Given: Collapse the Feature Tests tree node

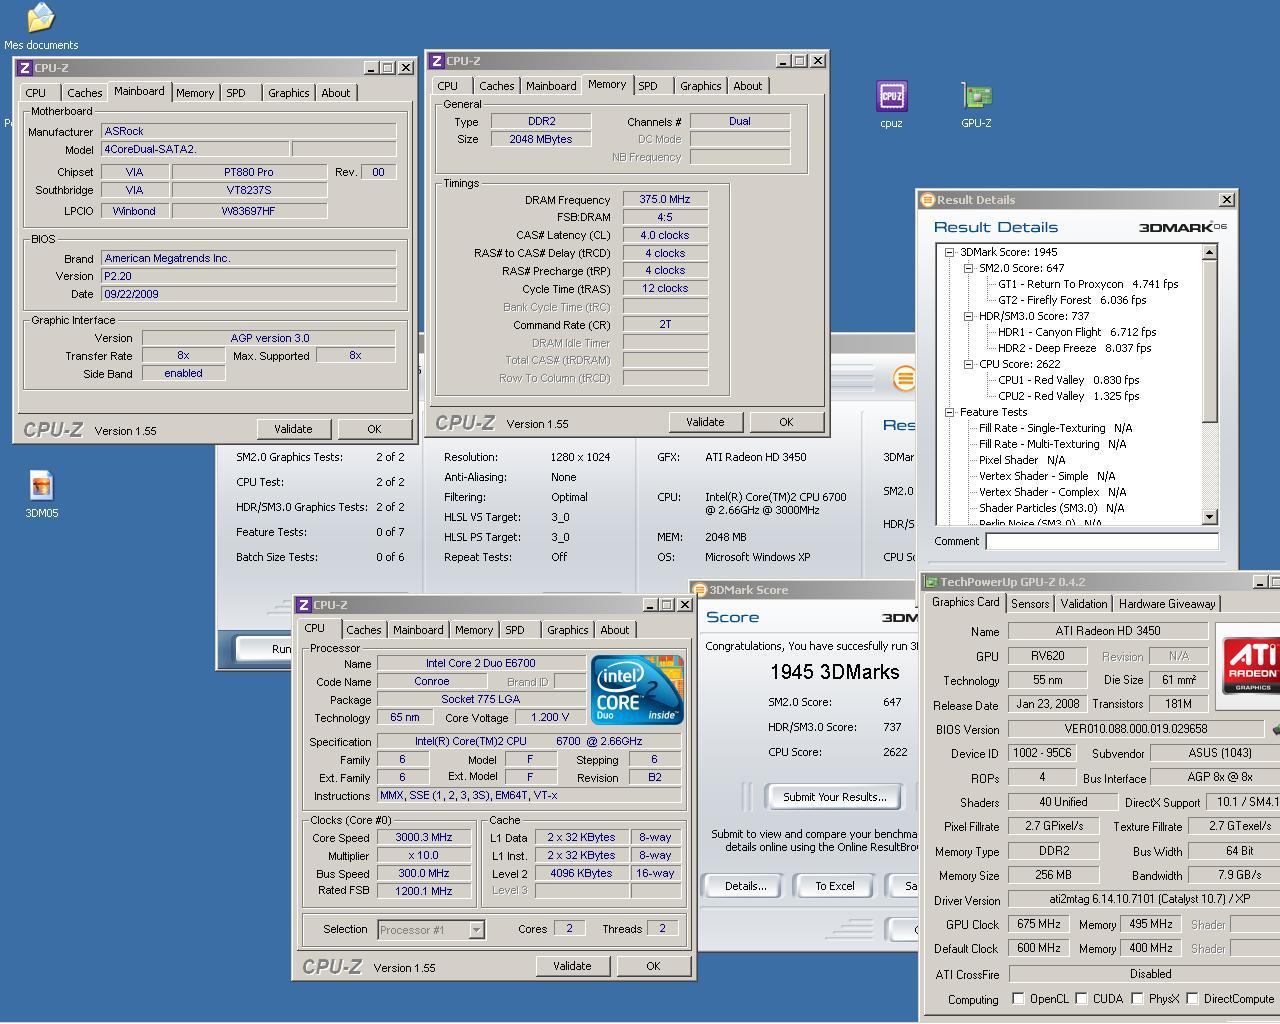Looking at the screenshot, I should [949, 412].
